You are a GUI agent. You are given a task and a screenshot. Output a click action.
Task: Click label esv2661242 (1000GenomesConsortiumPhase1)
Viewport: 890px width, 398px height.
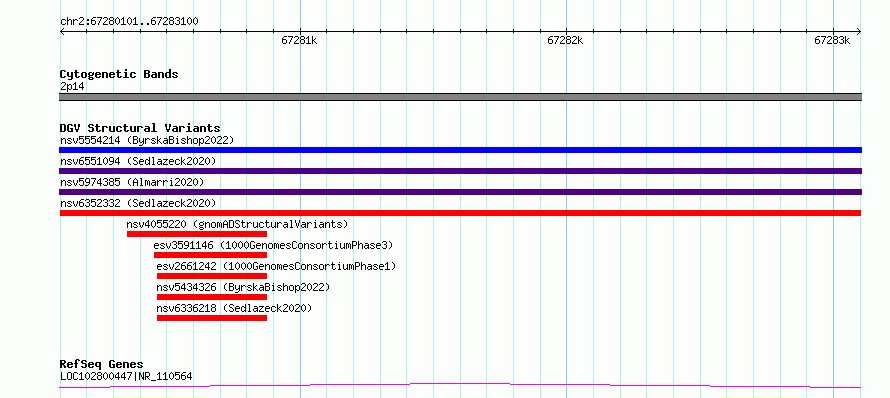click(x=276, y=266)
